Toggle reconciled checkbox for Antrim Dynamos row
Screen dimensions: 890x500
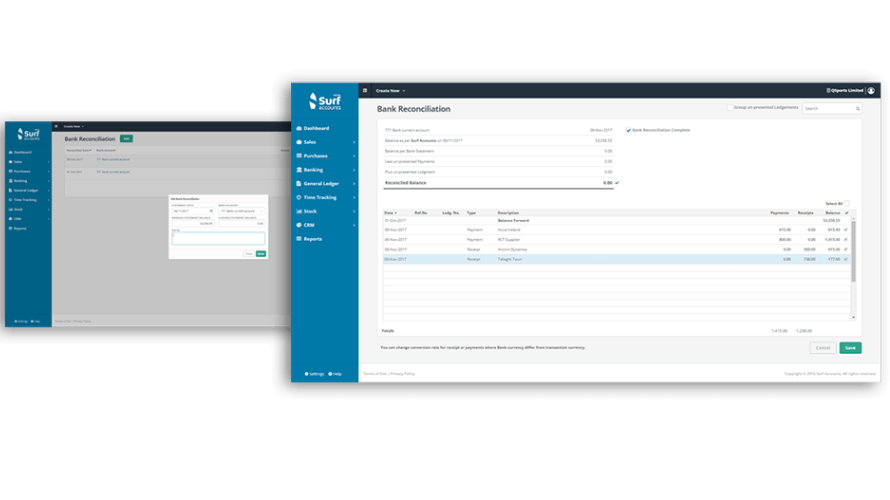click(x=846, y=249)
